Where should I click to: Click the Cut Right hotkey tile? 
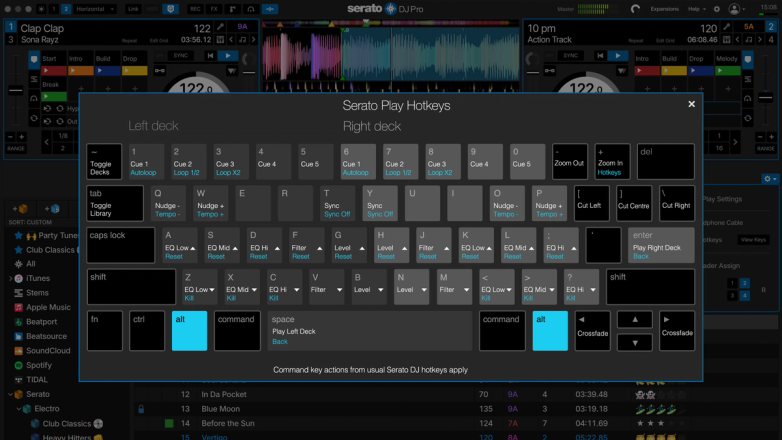click(676, 203)
